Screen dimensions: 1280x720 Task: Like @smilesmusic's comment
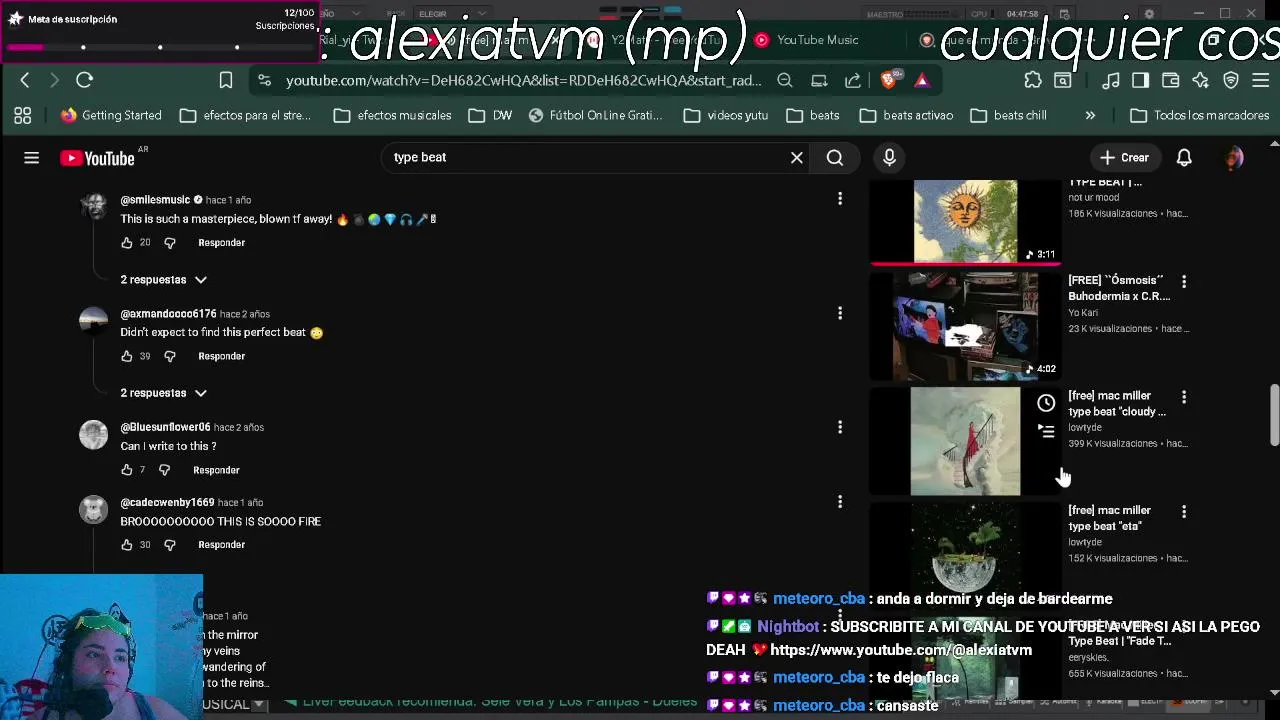click(127, 243)
